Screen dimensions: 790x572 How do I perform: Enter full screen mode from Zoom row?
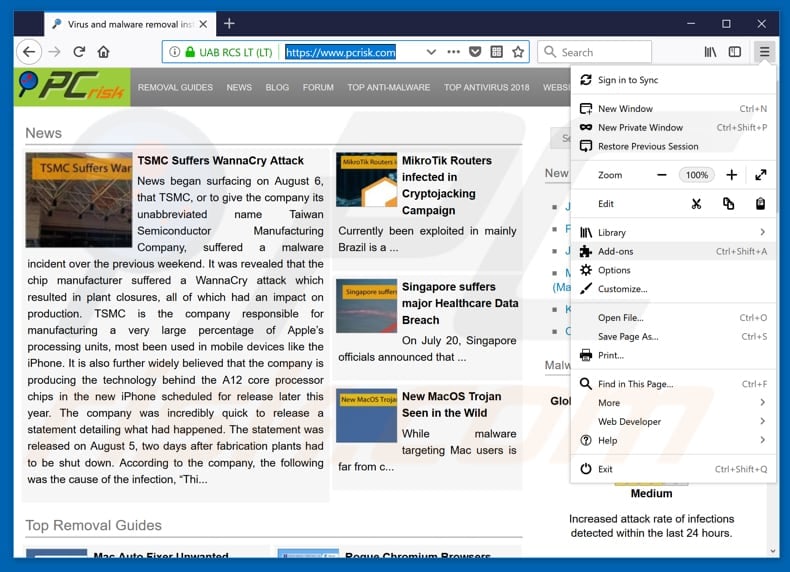(760, 175)
